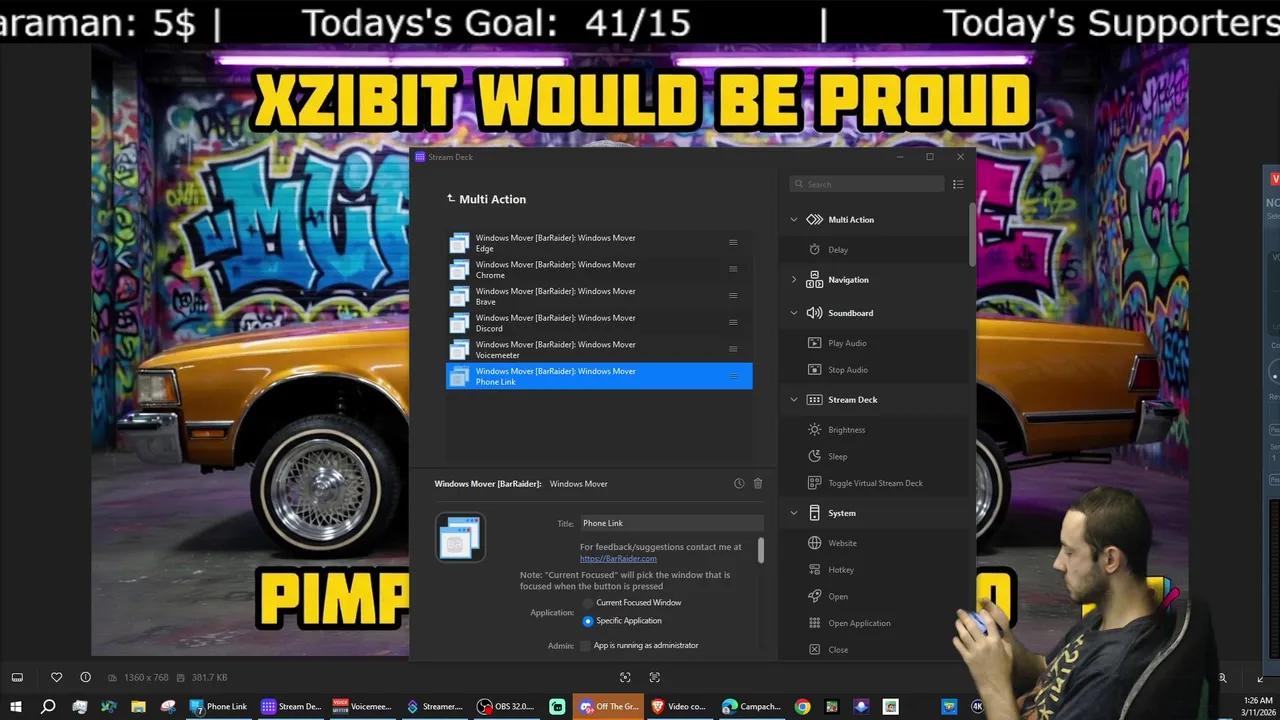Grab the drag handle on the Chrome row
Viewport: 1280px width, 720px height.
[x=733, y=269]
